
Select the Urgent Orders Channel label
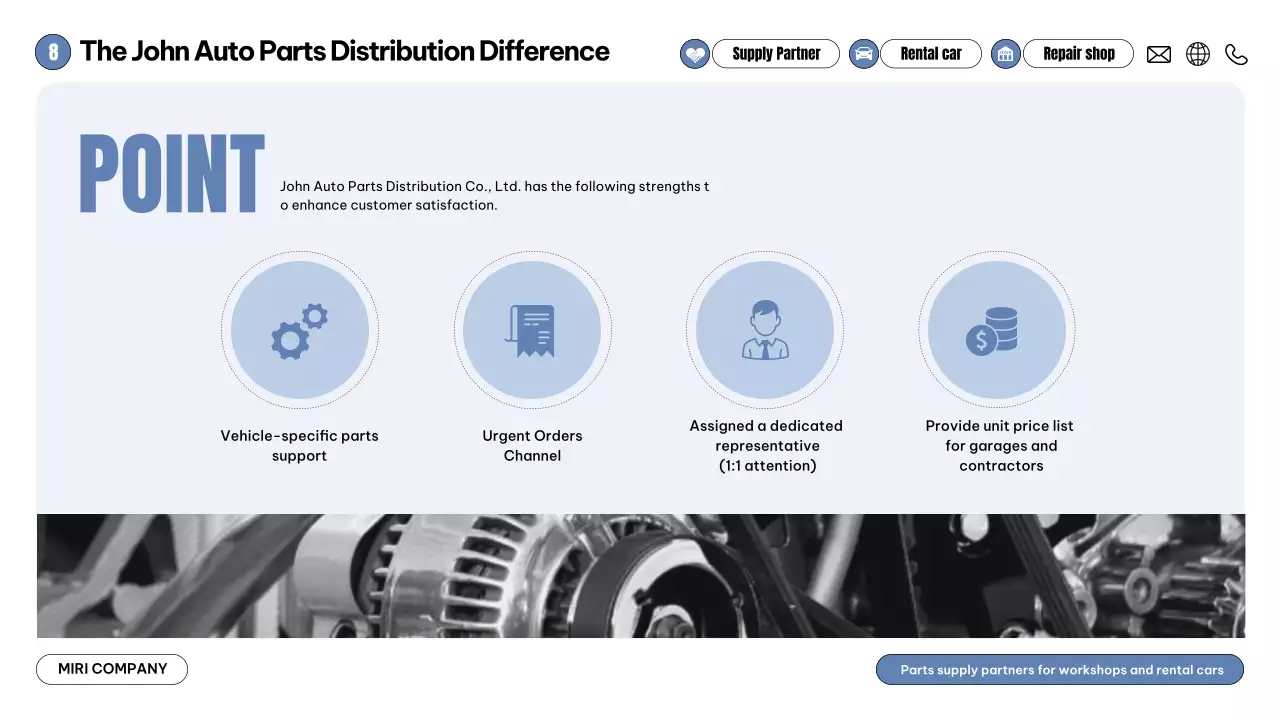(532, 446)
